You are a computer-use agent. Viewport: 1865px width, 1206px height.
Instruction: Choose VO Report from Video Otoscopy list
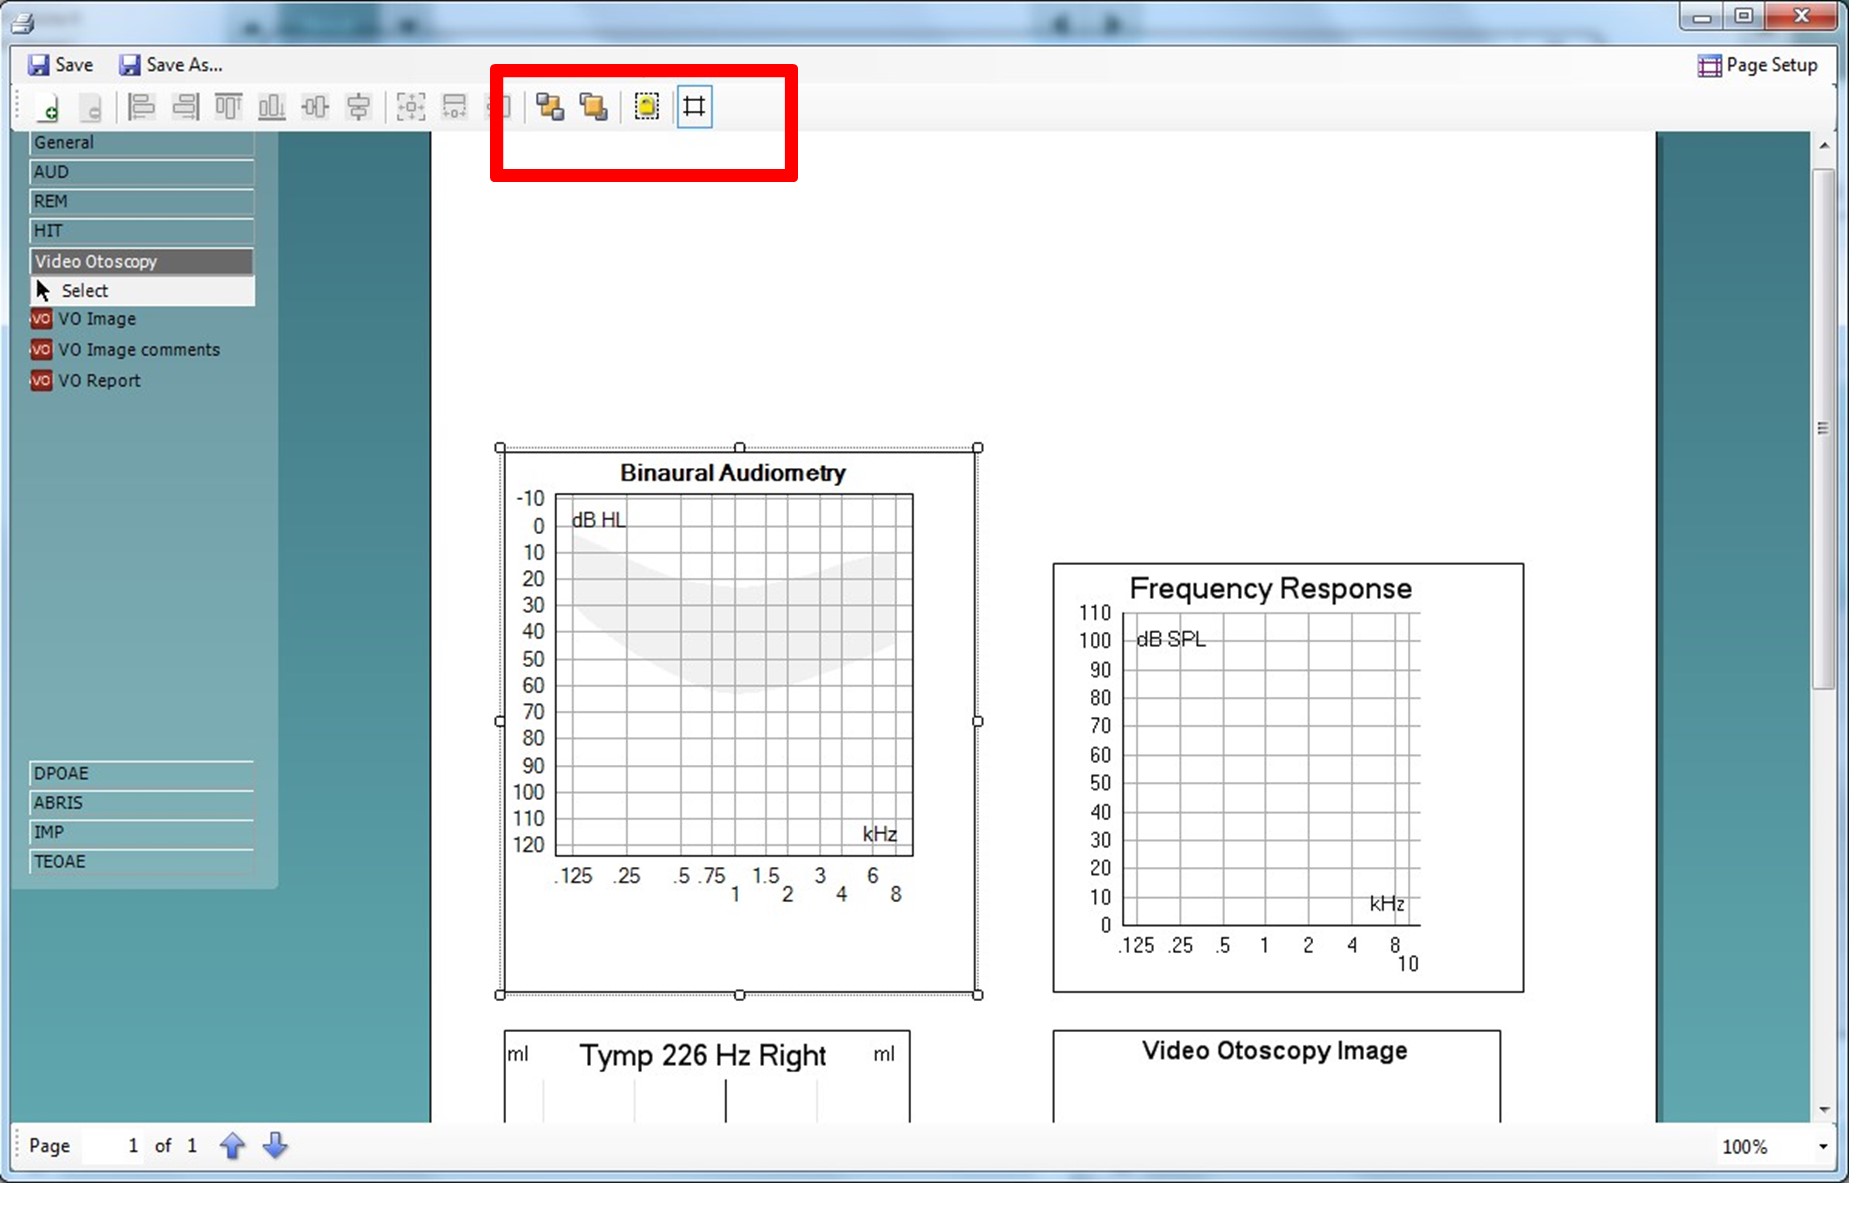pyautogui.click(x=98, y=381)
